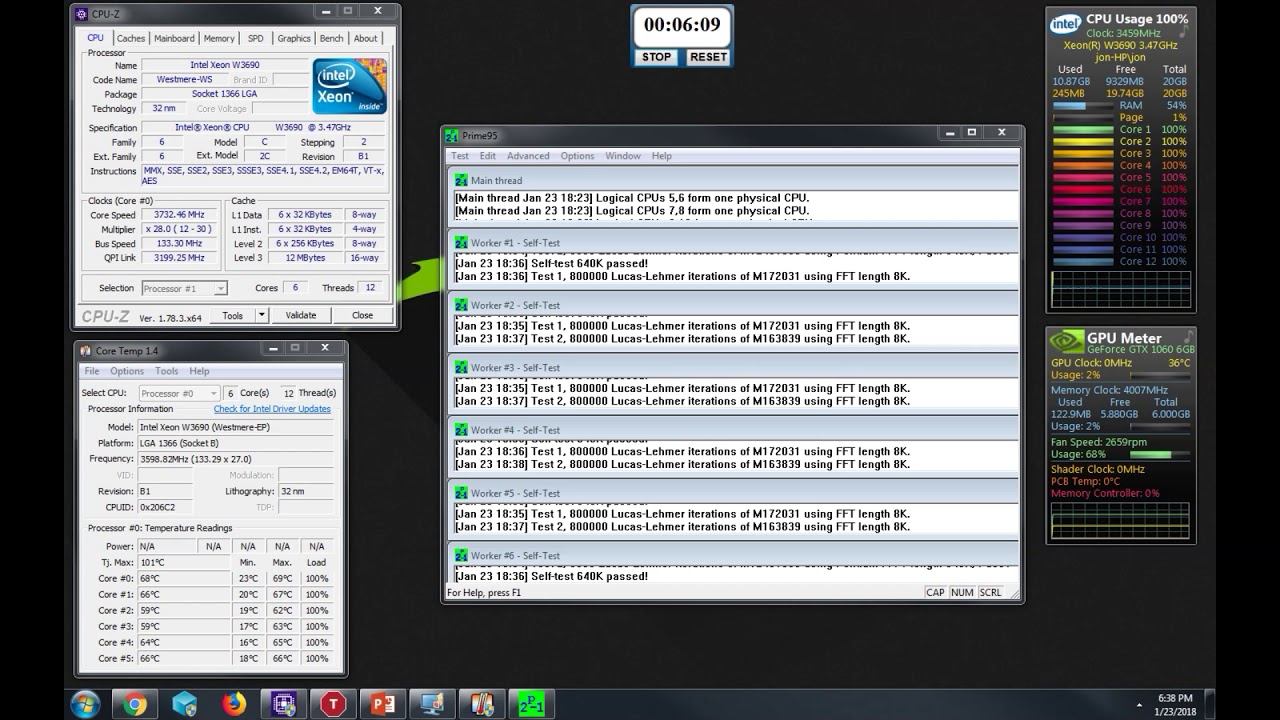Switch to the Bench tab in CPU-Z
The image size is (1280, 720).
tap(331, 38)
